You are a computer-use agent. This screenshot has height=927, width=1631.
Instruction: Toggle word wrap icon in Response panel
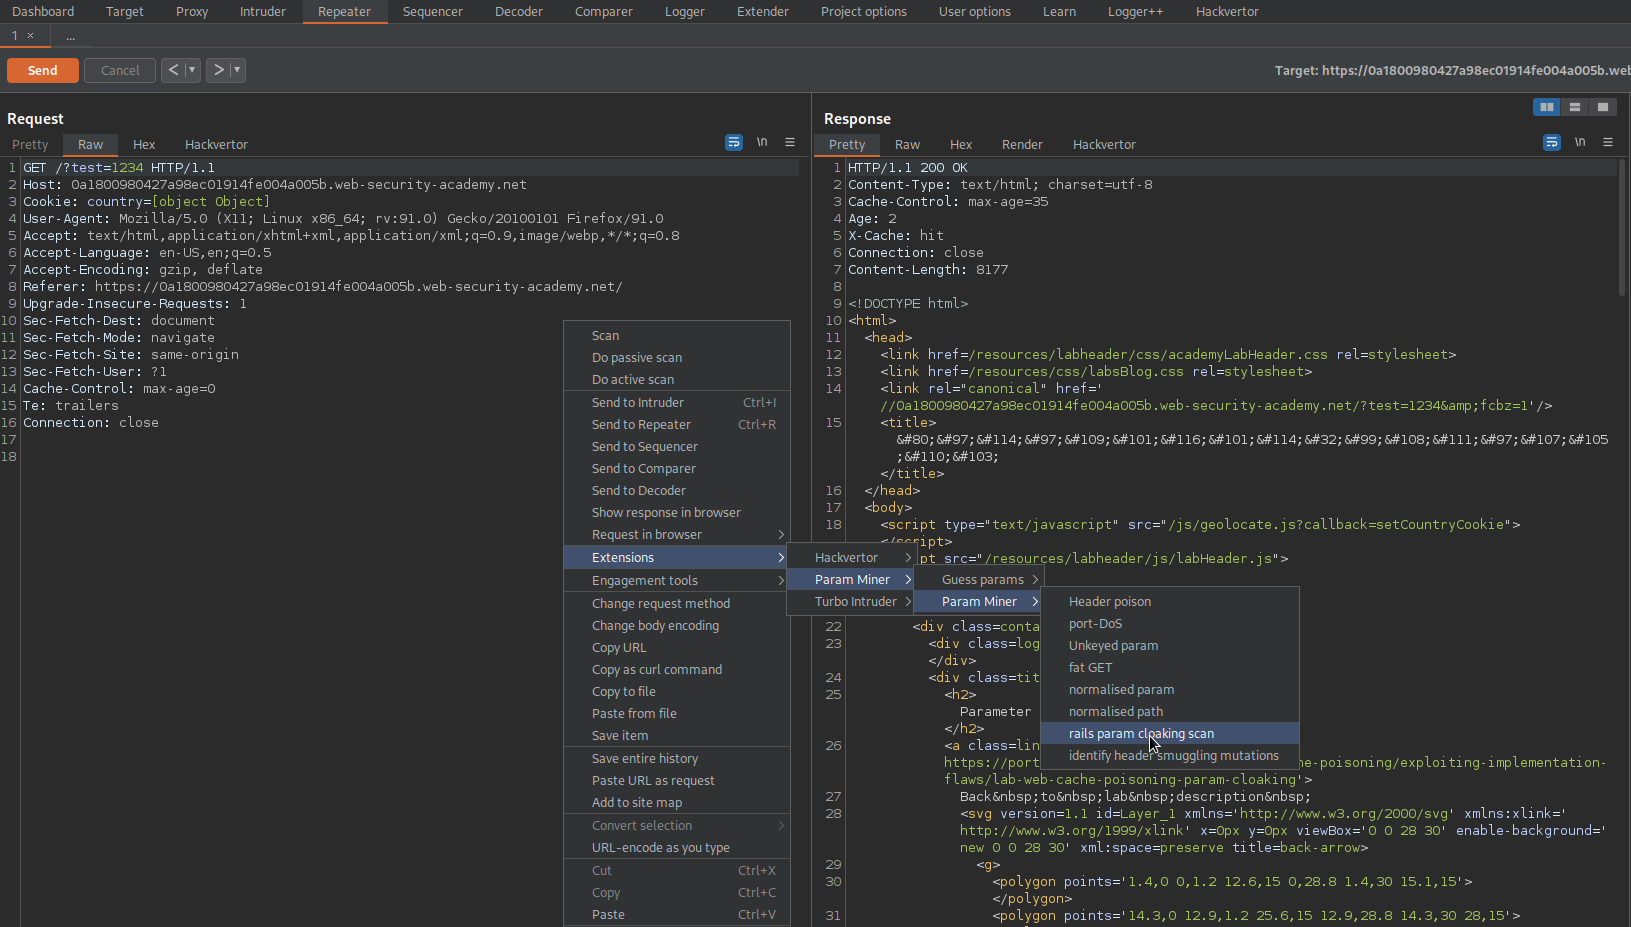[1552, 143]
